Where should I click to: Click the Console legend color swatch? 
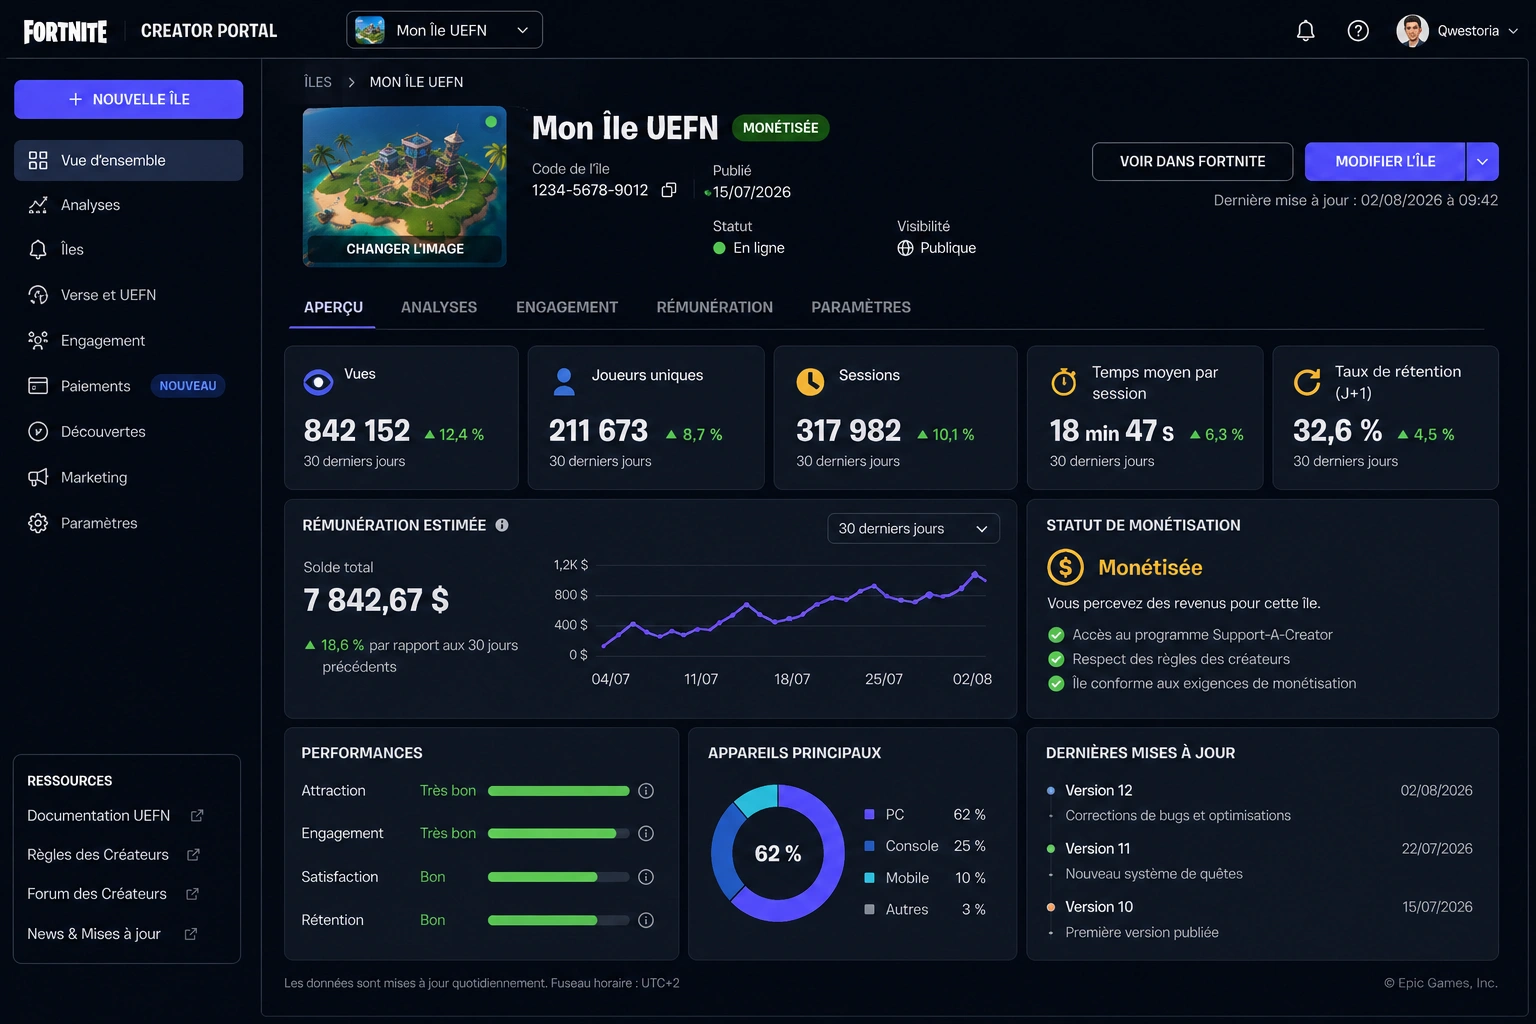click(x=869, y=846)
